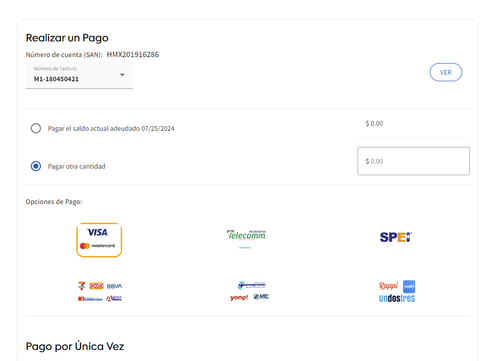Viewport: 500px width, 361px height.
Task: Click the Rappi logo
Action: tap(389, 286)
